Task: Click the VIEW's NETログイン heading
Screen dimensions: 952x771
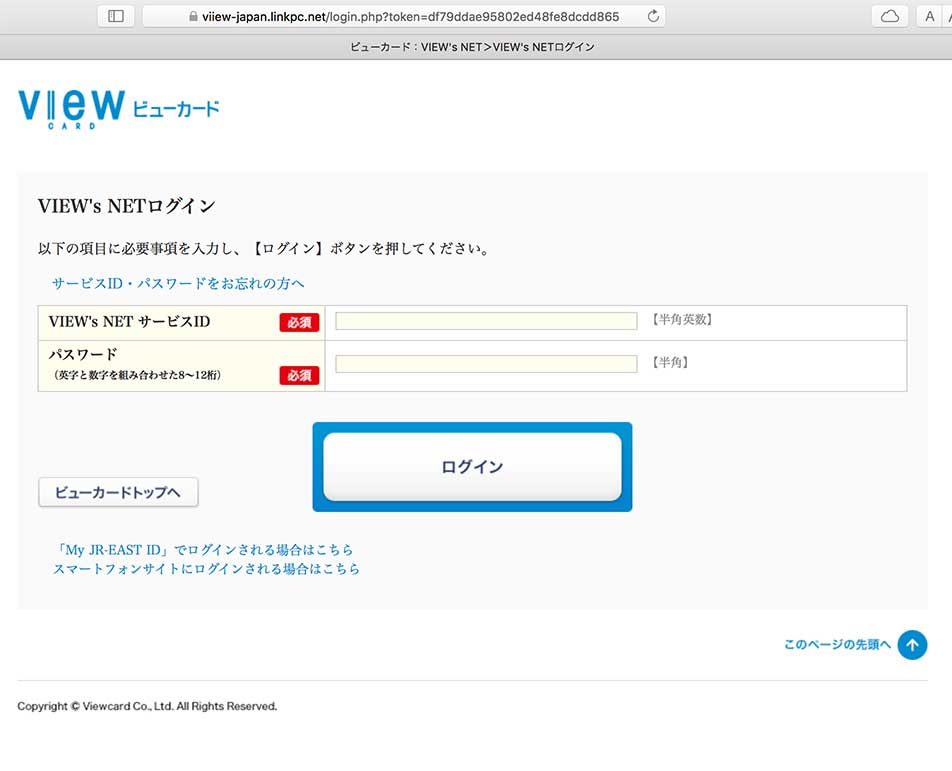Action: tap(126, 206)
